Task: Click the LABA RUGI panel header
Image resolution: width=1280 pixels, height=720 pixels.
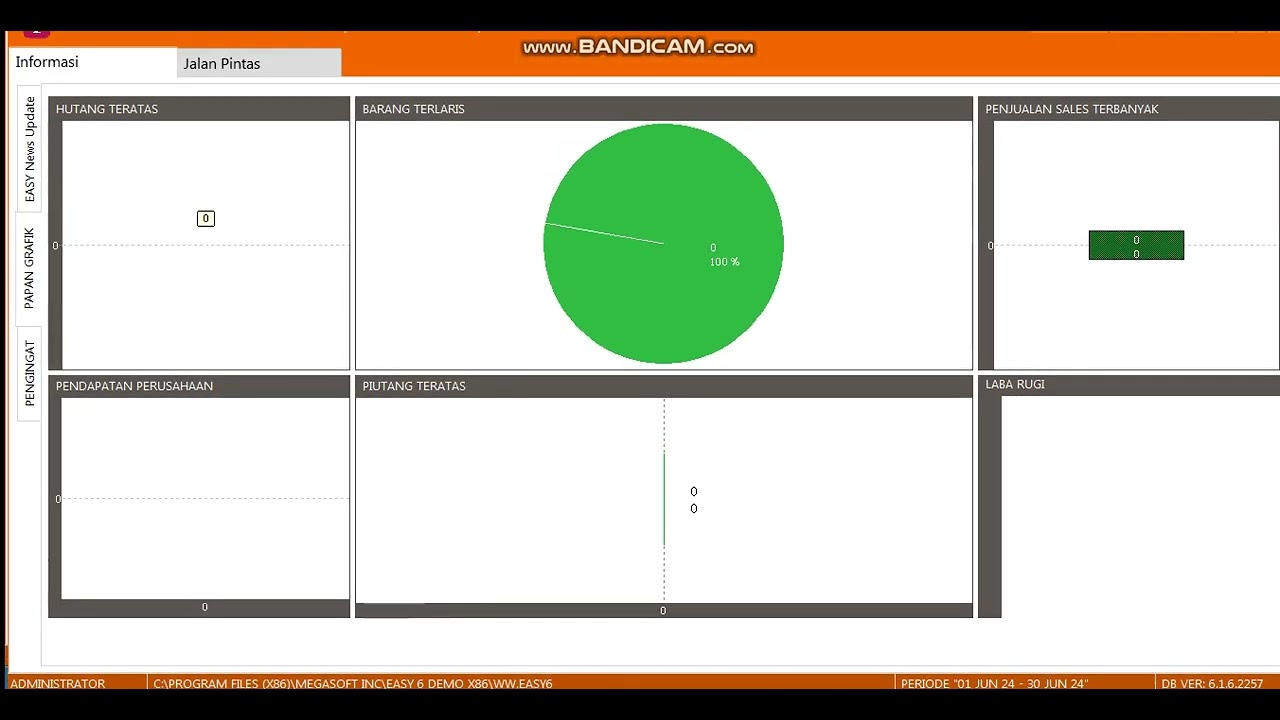Action: pos(1129,385)
